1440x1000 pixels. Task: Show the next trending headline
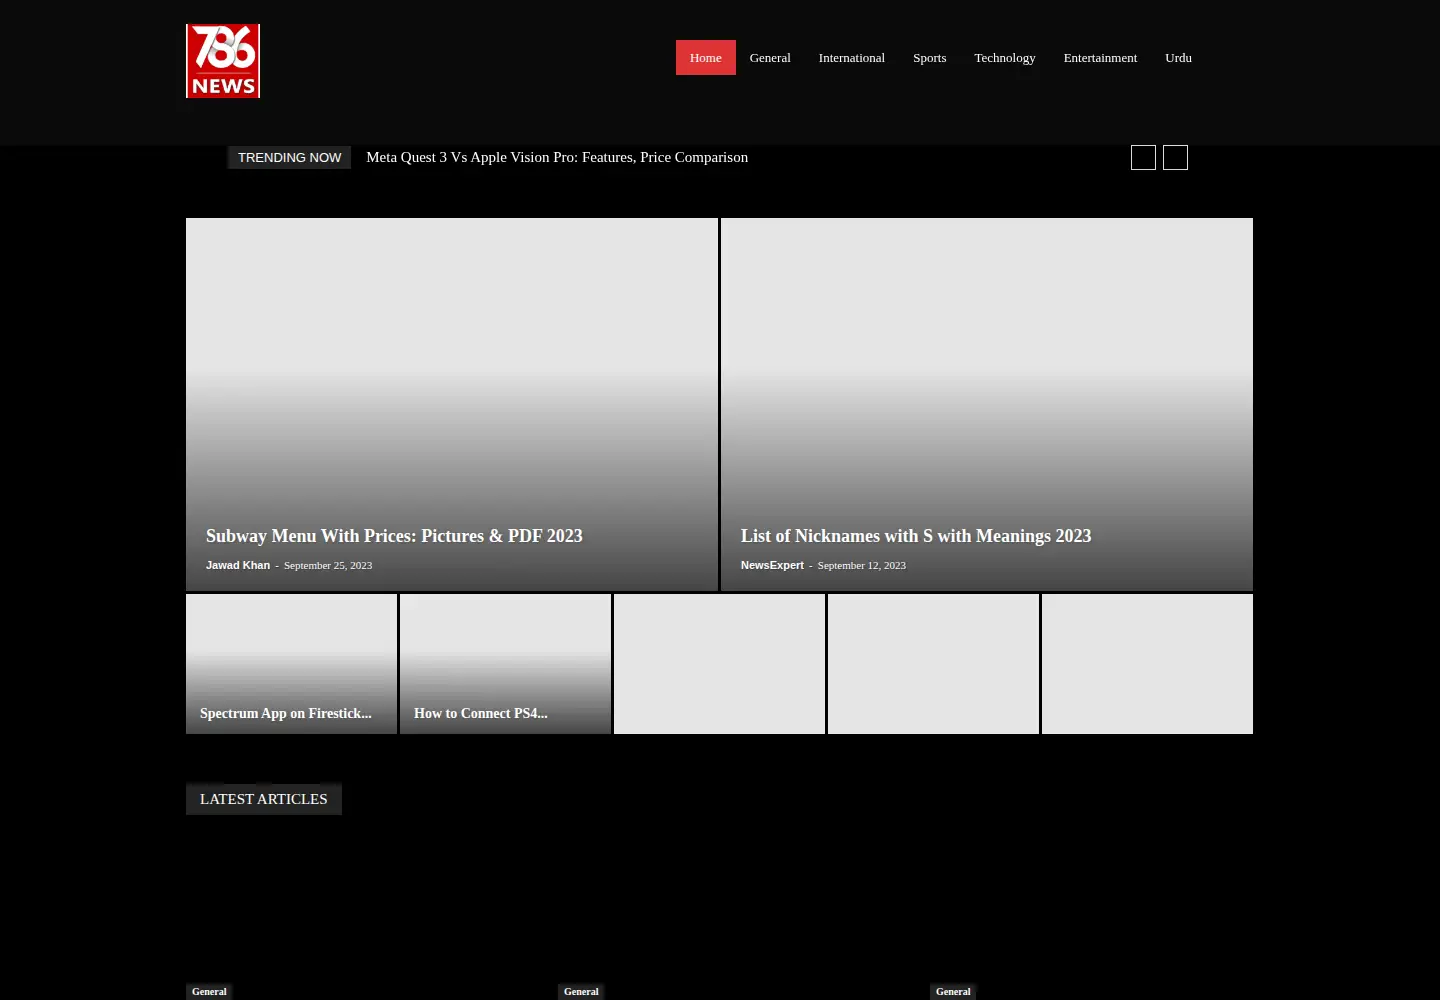pos(1175,157)
